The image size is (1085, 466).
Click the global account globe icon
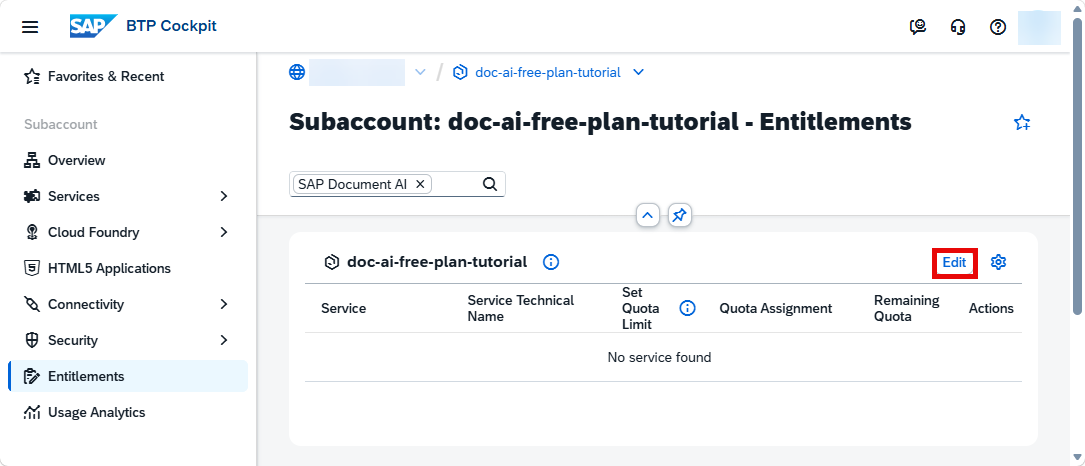click(297, 72)
